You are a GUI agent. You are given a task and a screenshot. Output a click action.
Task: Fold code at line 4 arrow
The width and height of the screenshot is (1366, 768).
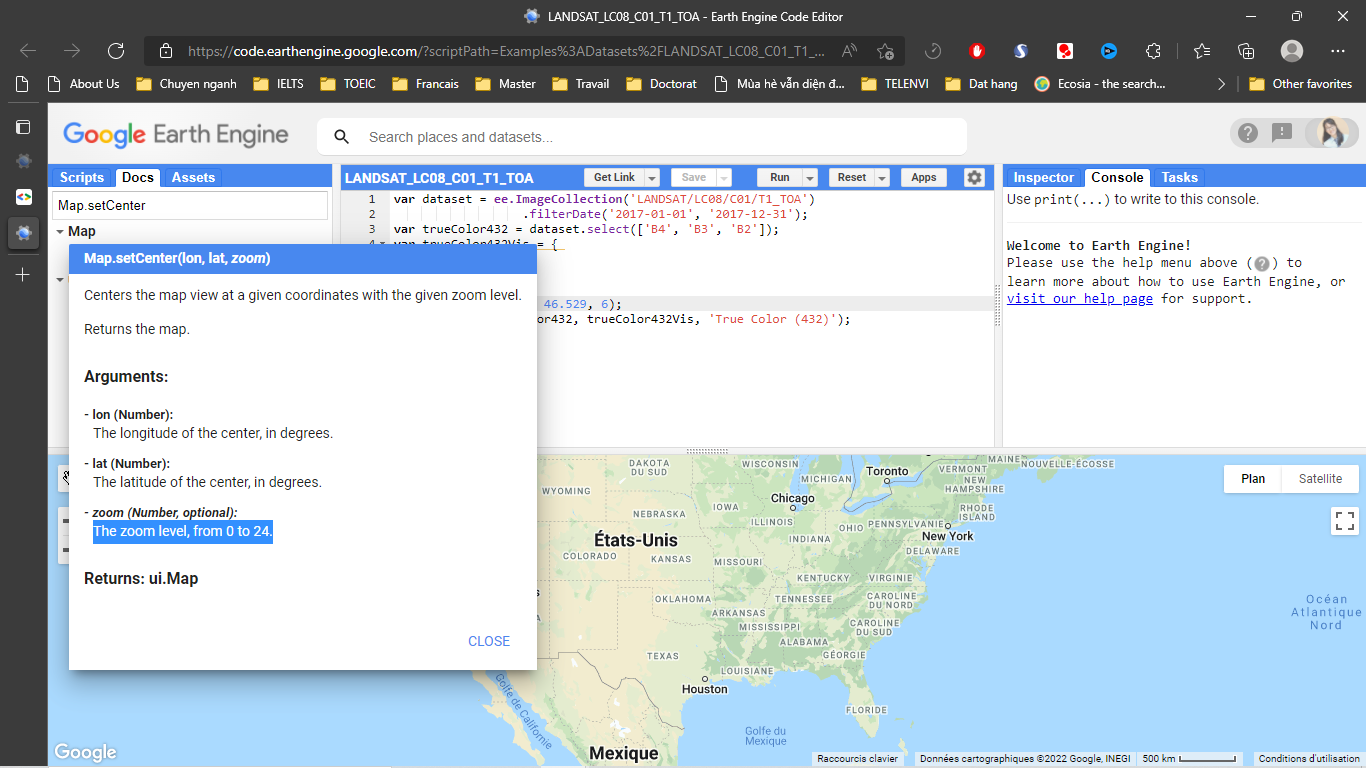tap(381, 244)
